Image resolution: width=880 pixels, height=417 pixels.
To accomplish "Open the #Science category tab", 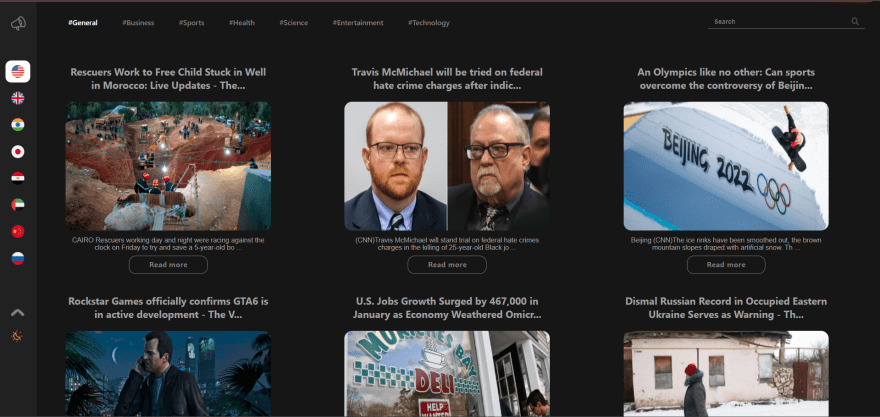I will click(294, 23).
